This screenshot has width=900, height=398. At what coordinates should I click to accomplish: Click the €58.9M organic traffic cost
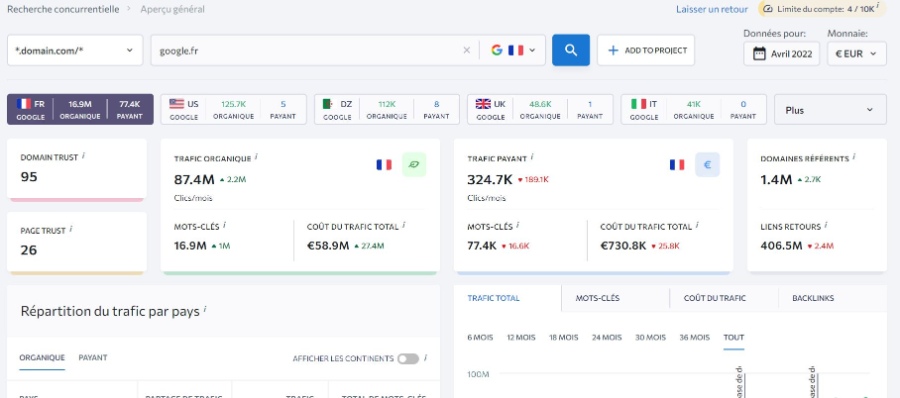(328, 245)
